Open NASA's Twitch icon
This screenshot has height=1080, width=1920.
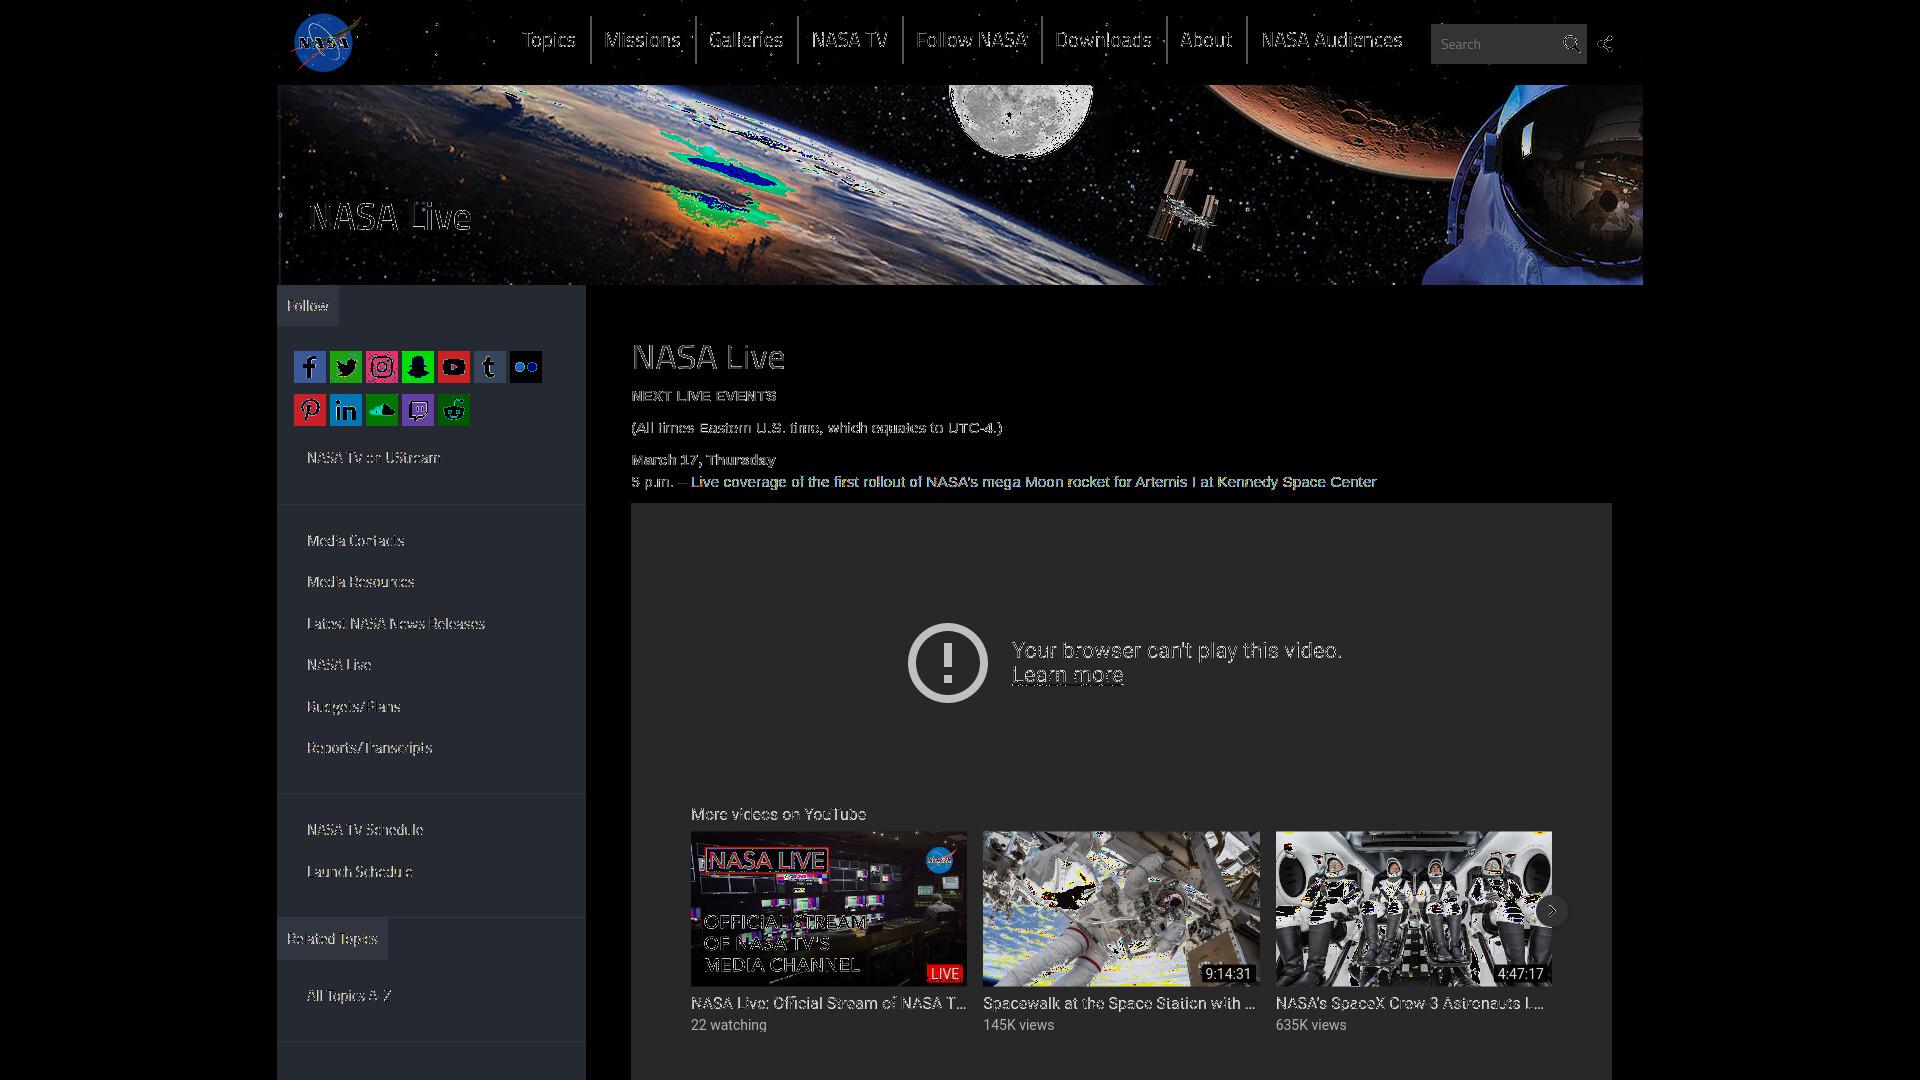point(418,410)
